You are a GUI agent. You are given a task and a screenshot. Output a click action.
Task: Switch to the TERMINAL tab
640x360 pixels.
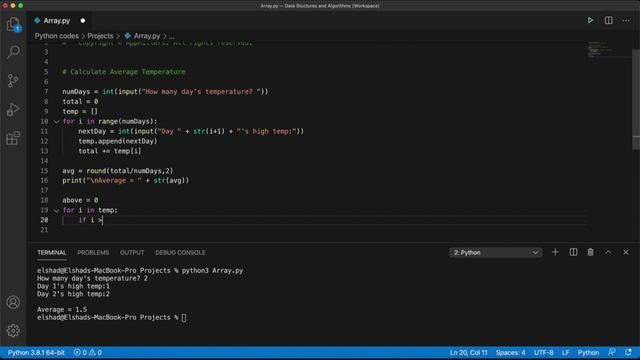click(52, 253)
